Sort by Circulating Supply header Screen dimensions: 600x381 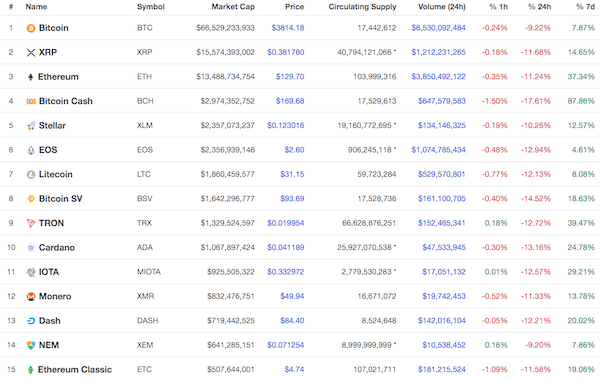click(x=362, y=7)
